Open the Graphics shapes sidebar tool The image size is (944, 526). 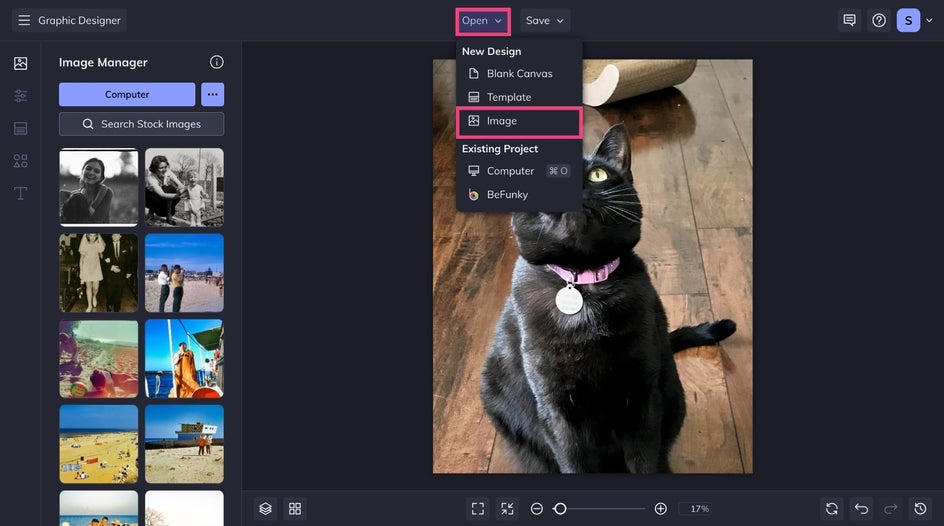[20, 161]
